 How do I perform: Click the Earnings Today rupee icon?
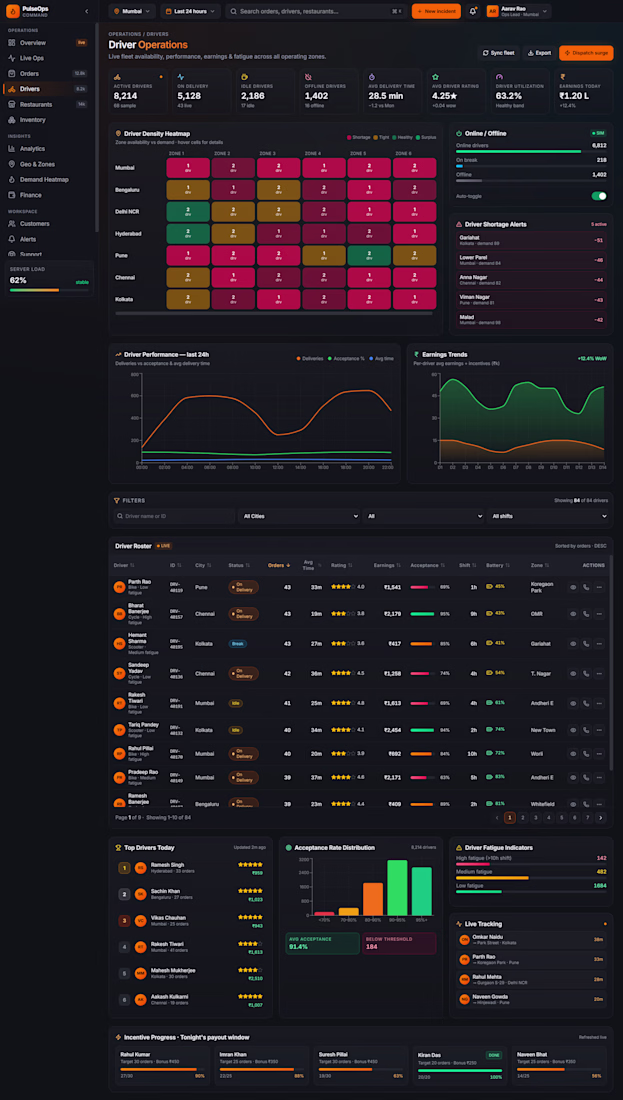click(x=562, y=76)
